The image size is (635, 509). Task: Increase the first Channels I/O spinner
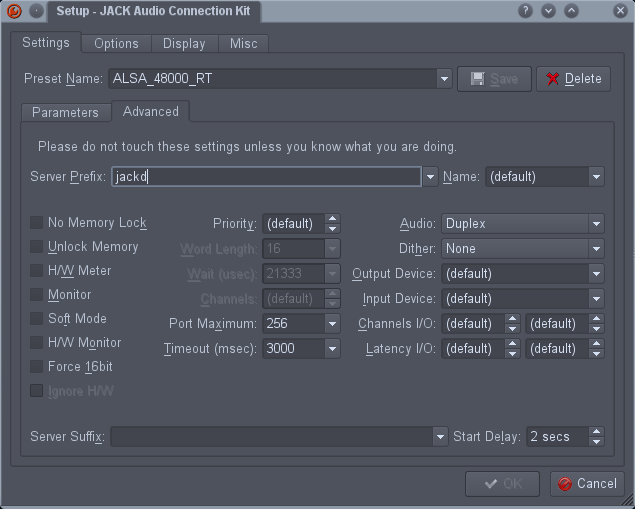[x=512, y=319]
